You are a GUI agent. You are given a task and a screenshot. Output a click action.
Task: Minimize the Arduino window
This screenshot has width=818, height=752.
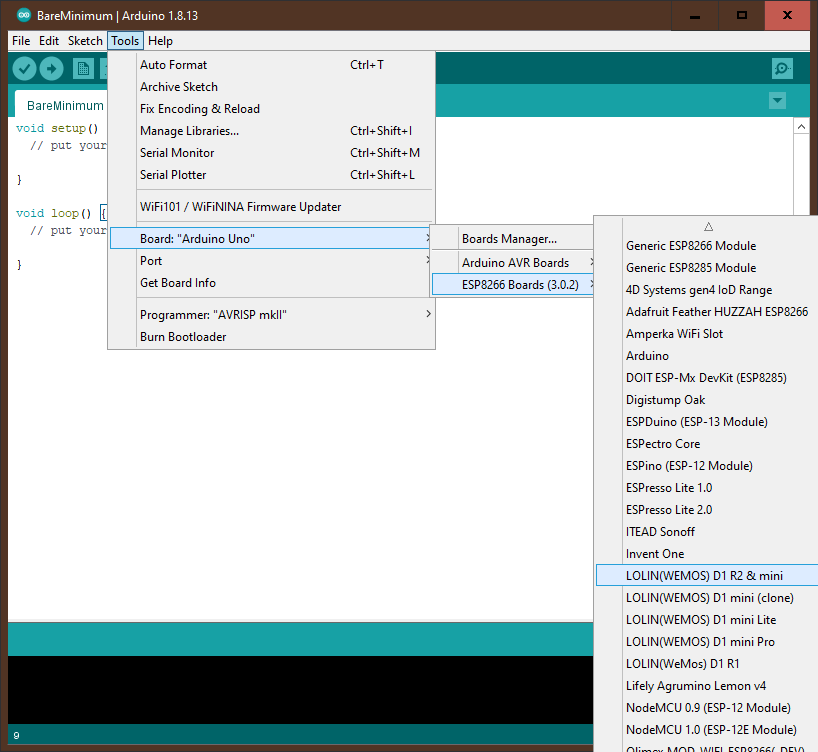[694, 16]
